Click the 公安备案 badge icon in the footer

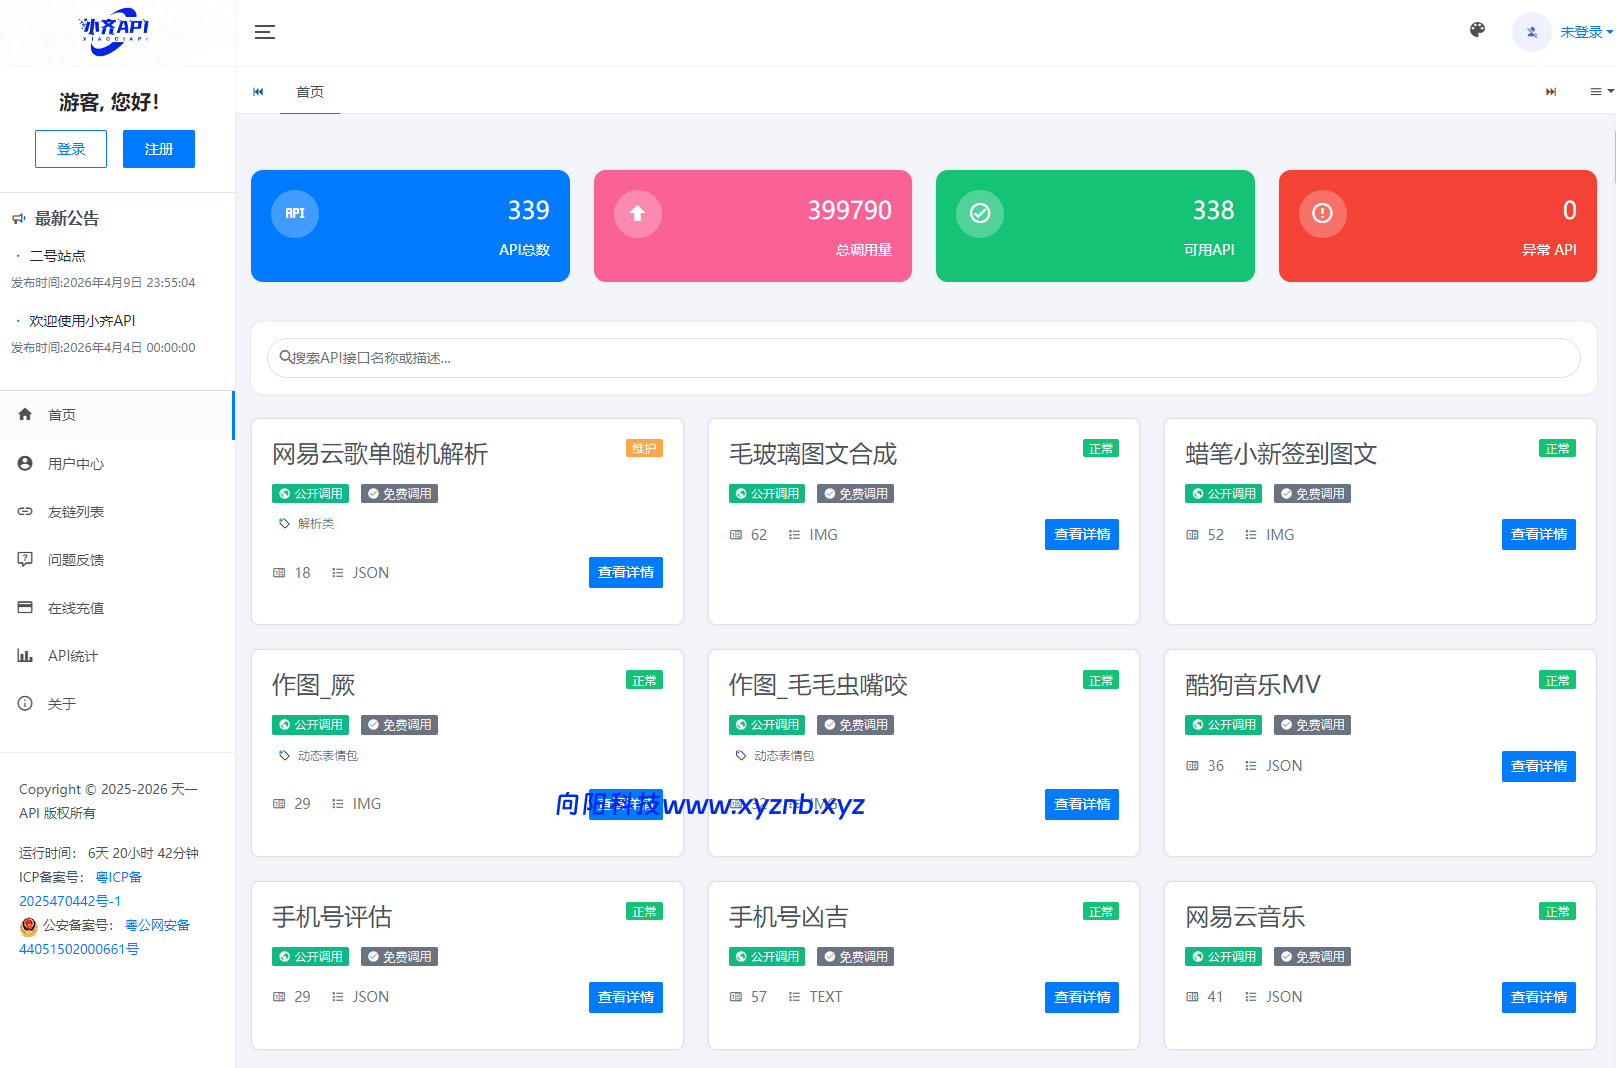[27, 925]
